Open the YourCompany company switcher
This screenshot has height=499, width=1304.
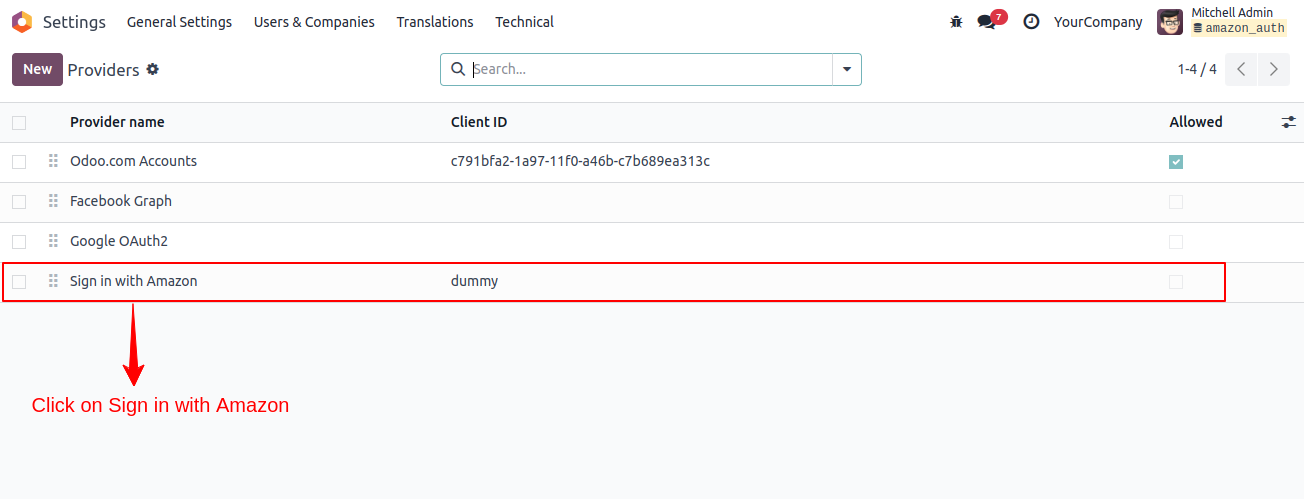click(x=1098, y=21)
